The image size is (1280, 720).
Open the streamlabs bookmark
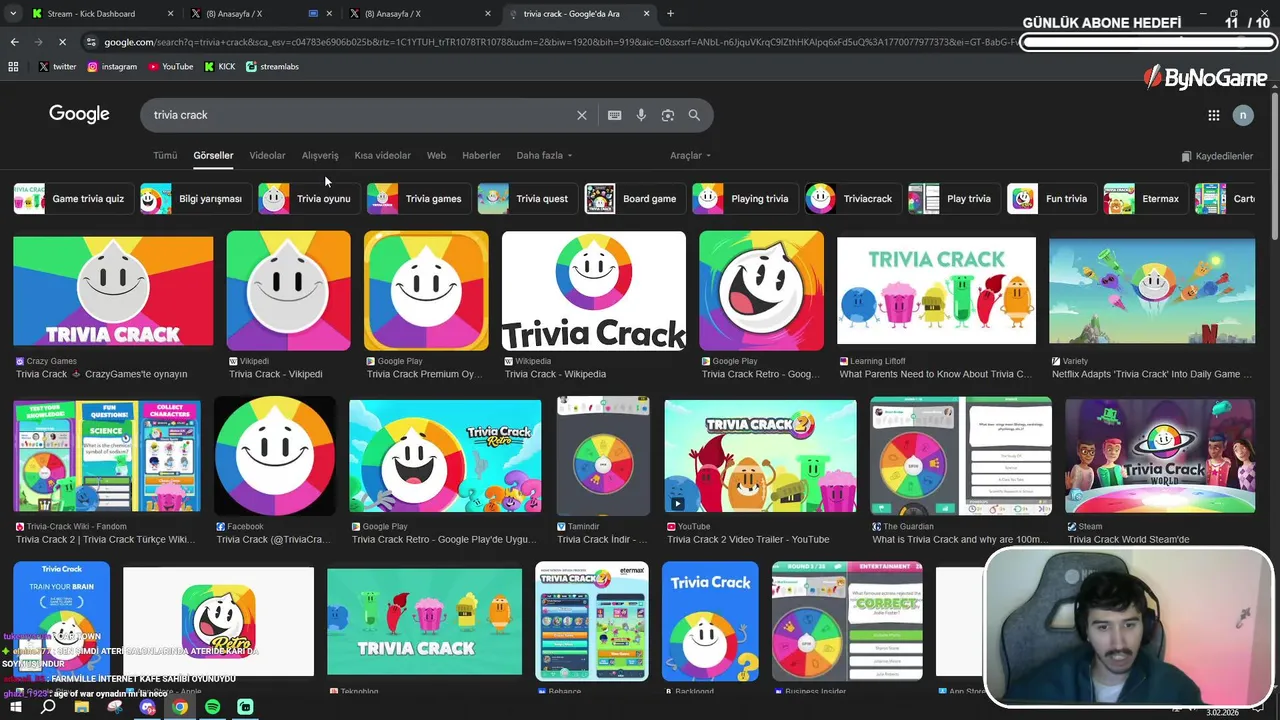[272, 67]
